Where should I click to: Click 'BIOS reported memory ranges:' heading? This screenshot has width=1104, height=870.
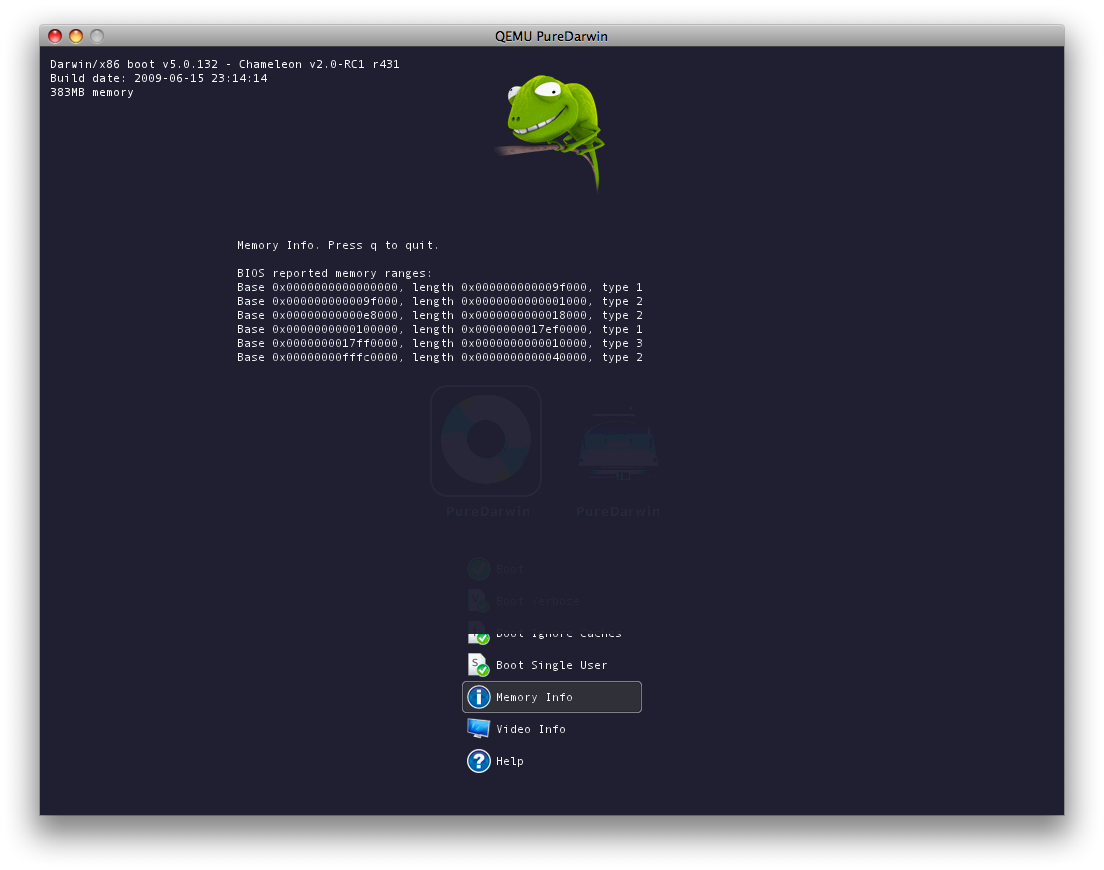[334, 273]
